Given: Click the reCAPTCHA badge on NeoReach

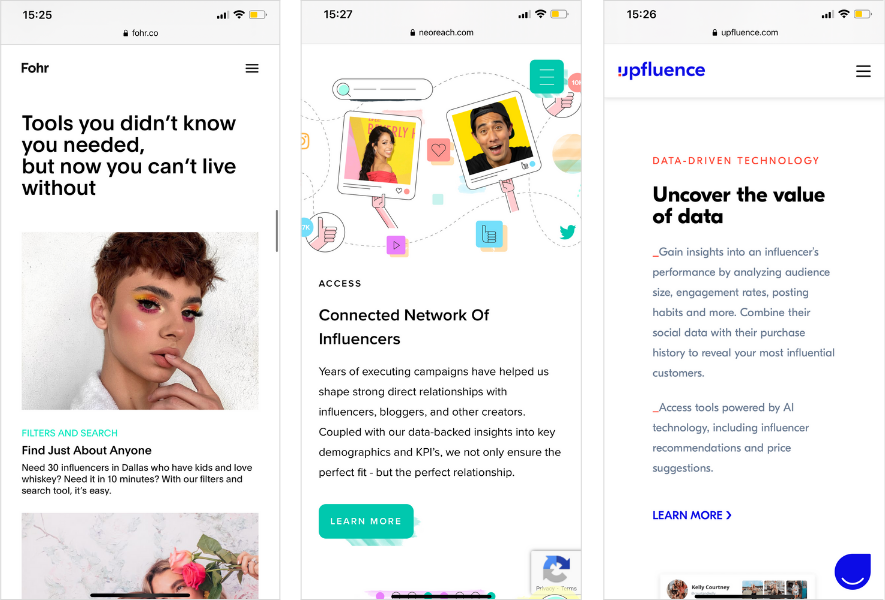Looking at the screenshot, I should (x=555, y=571).
